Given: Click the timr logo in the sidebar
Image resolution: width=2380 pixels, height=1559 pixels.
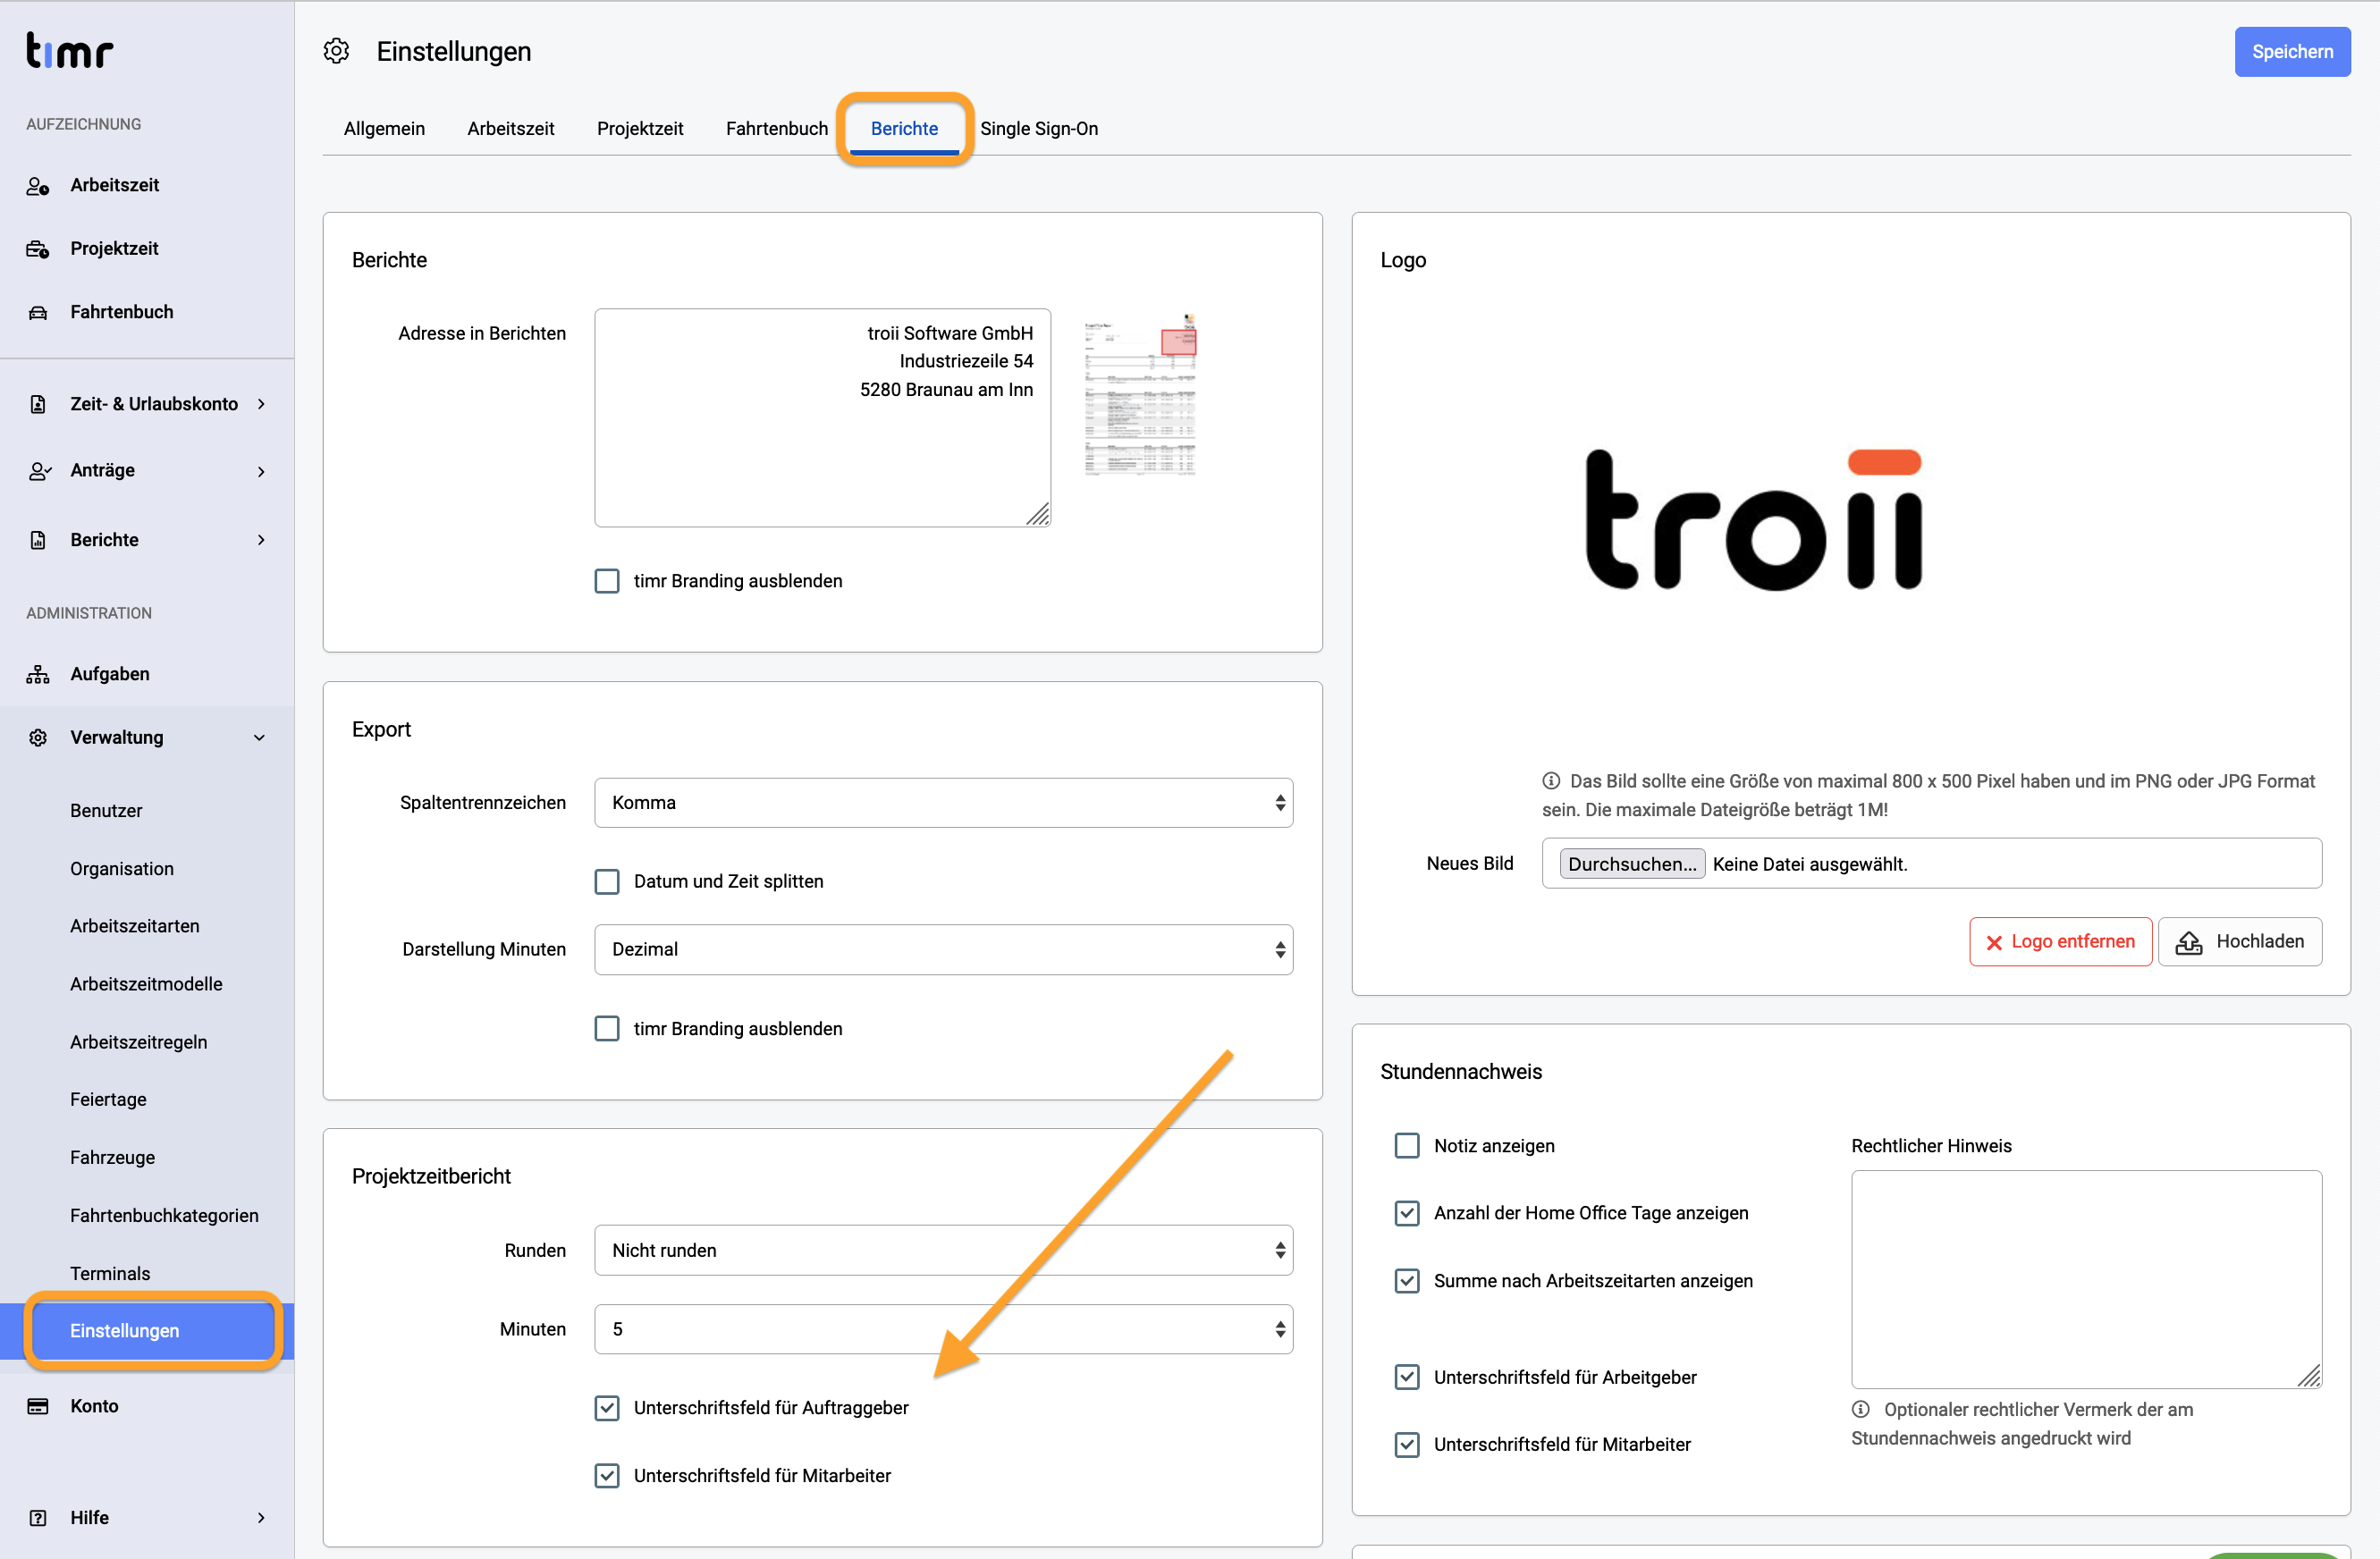Looking at the screenshot, I should [x=69, y=51].
